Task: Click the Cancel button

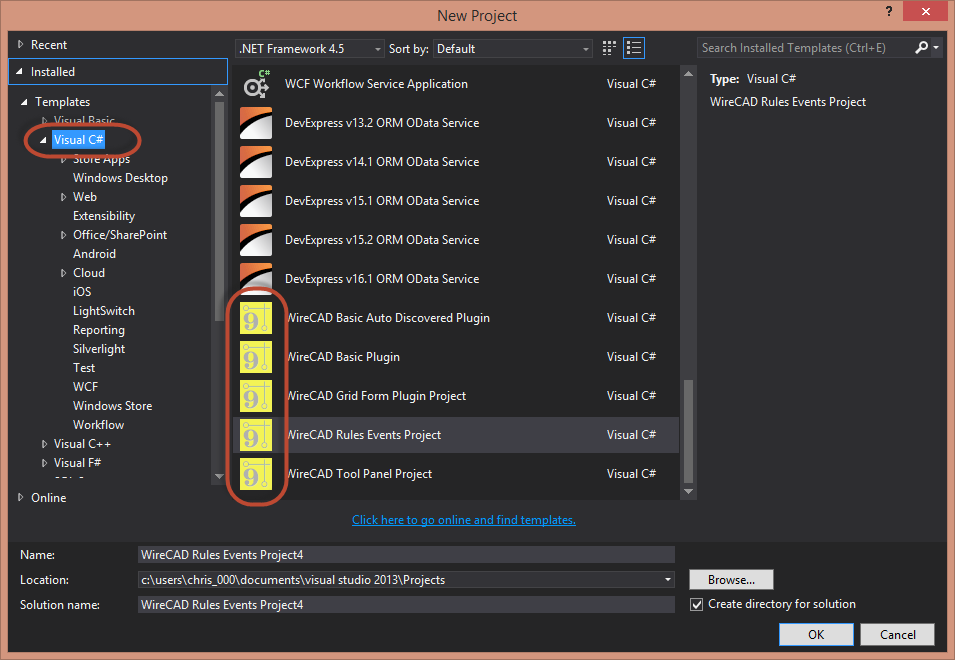Action: (x=897, y=634)
